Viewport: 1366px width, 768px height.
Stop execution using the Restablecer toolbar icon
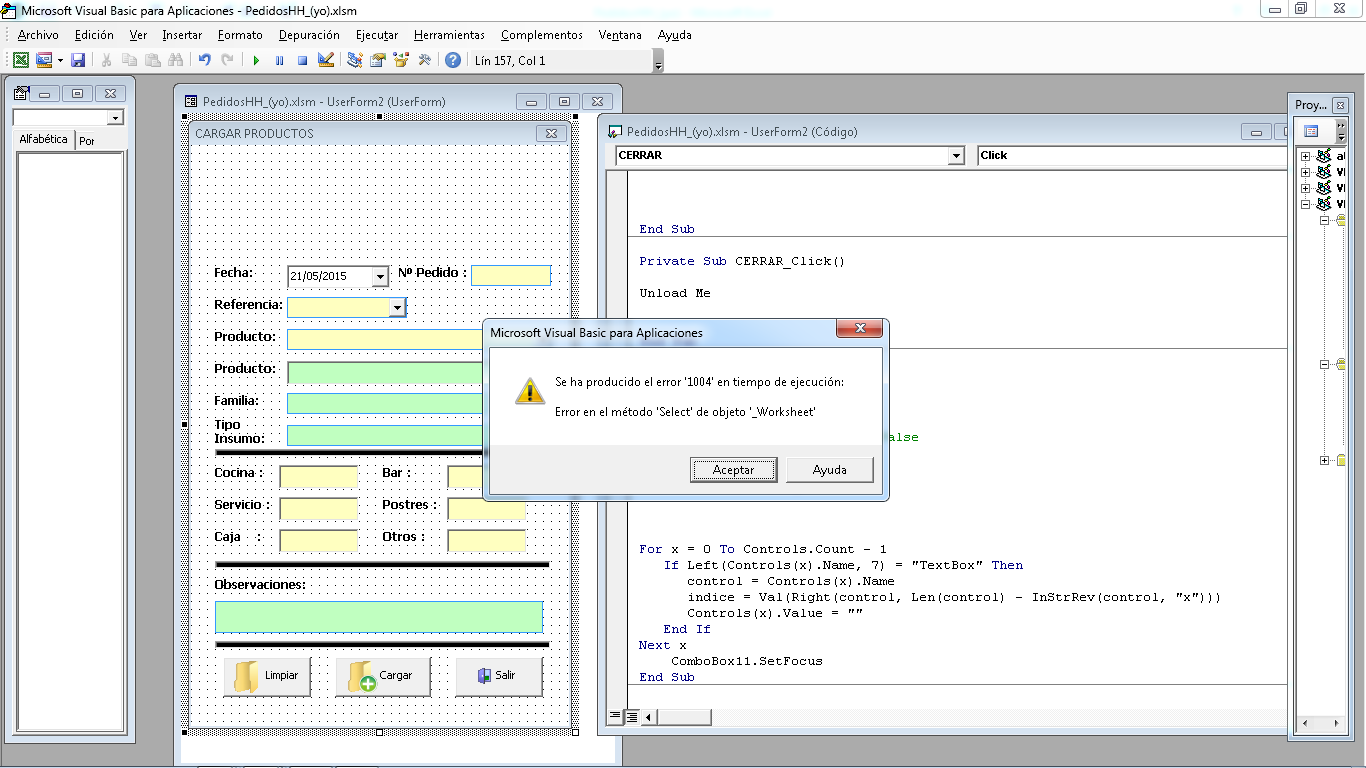point(304,60)
